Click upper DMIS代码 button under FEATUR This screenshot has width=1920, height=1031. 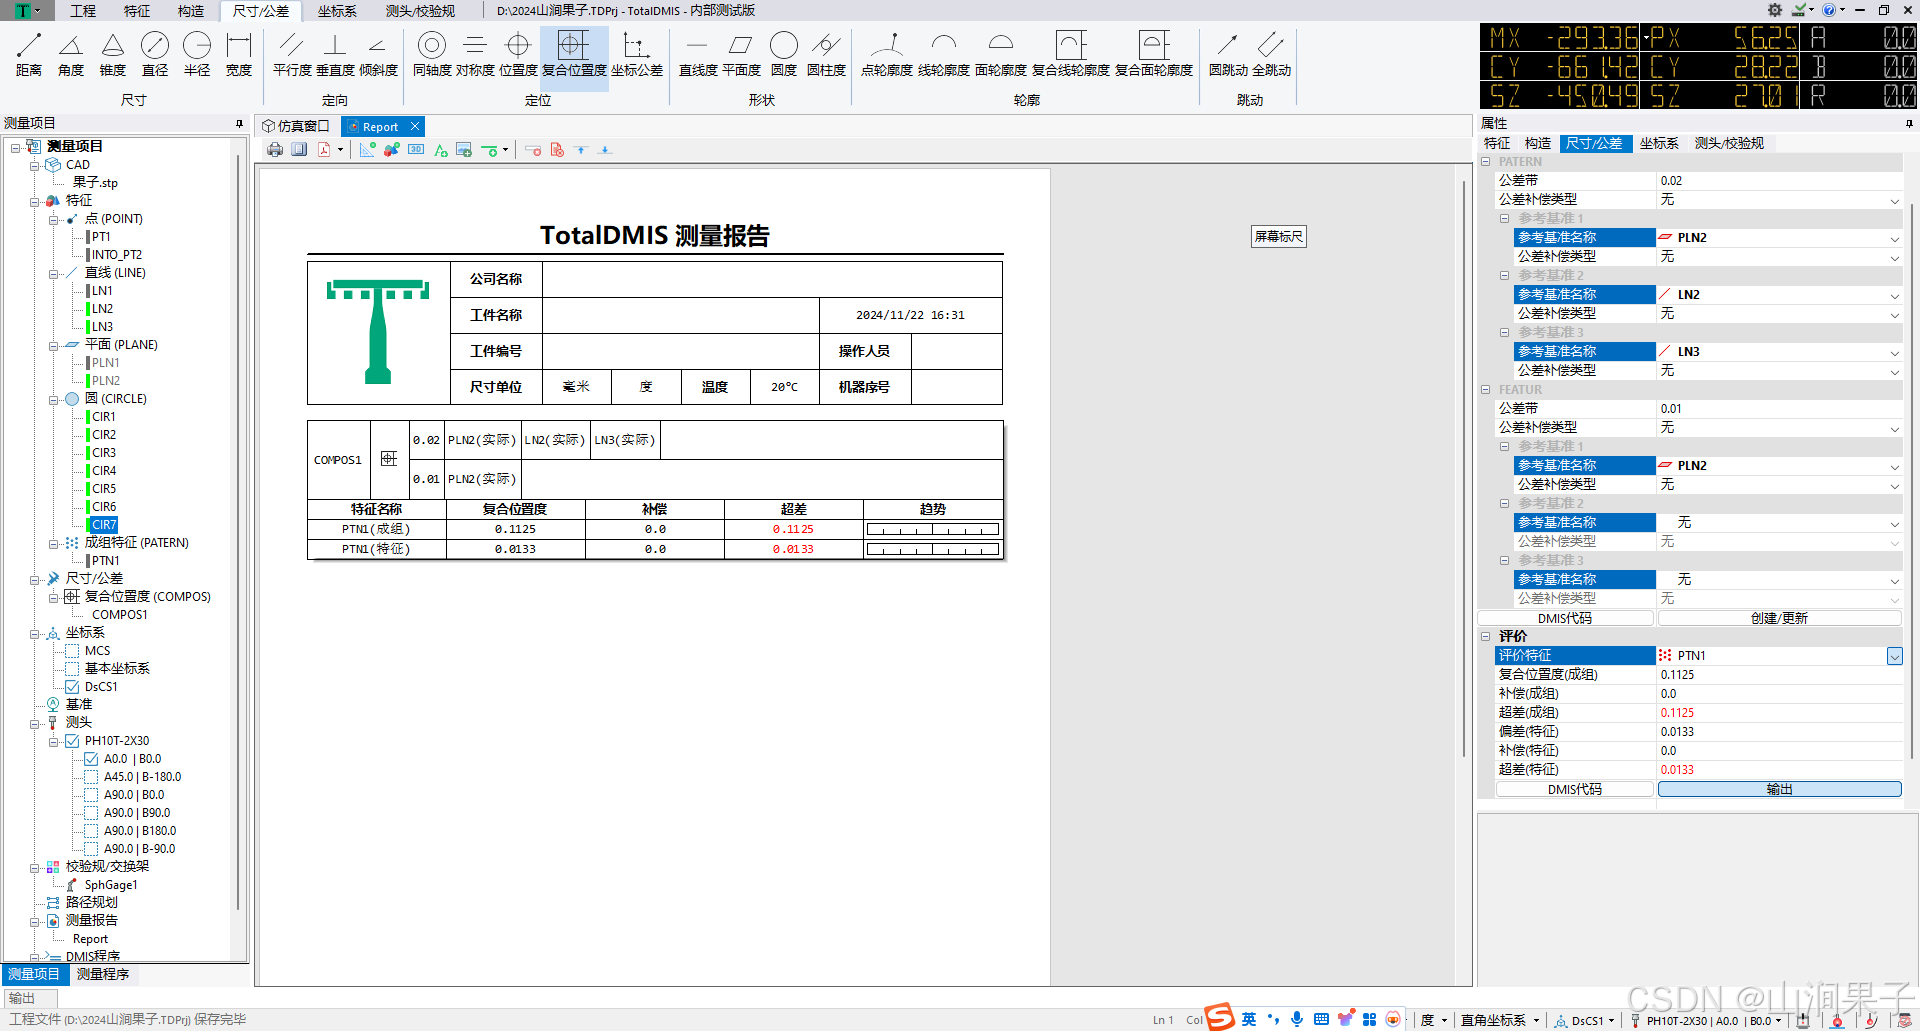tap(1565, 618)
